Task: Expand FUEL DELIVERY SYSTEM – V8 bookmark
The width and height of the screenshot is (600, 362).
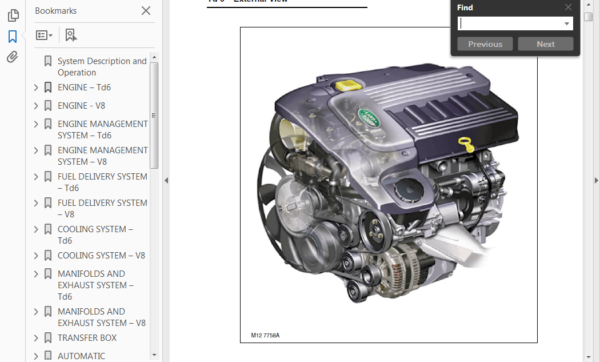Action: (36, 203)
